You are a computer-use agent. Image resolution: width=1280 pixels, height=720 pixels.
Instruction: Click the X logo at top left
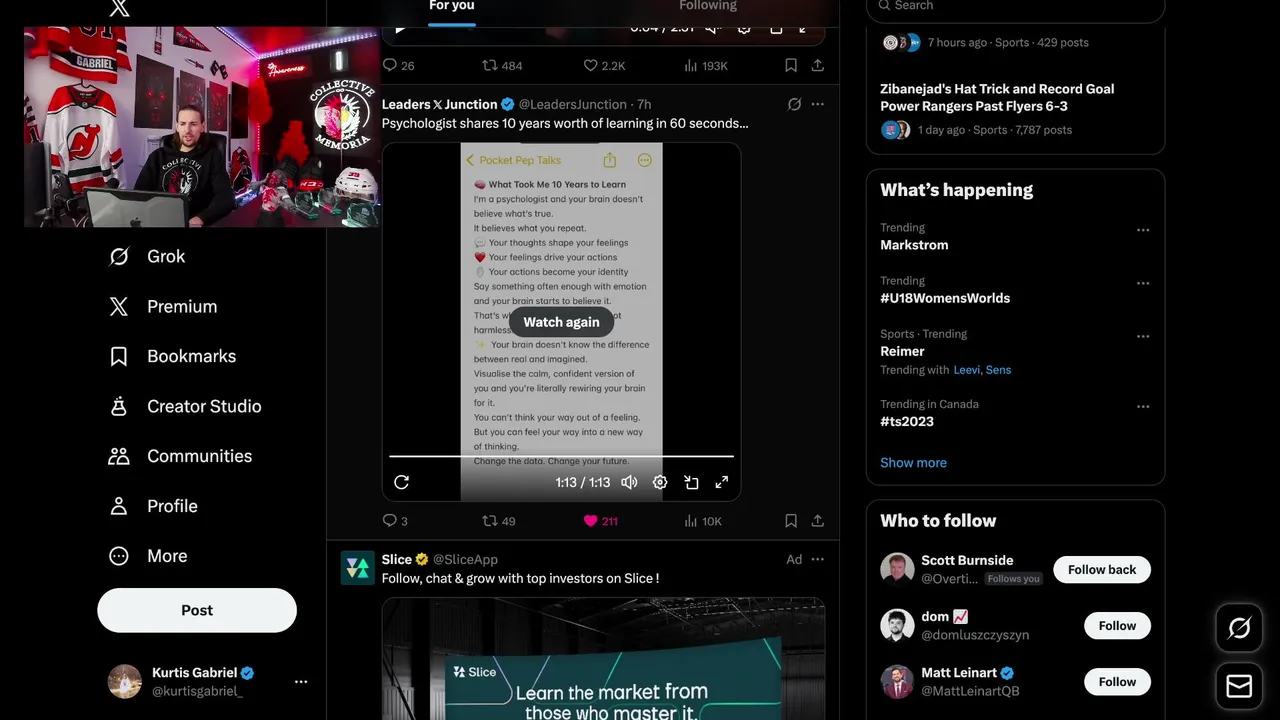(119, 8)
